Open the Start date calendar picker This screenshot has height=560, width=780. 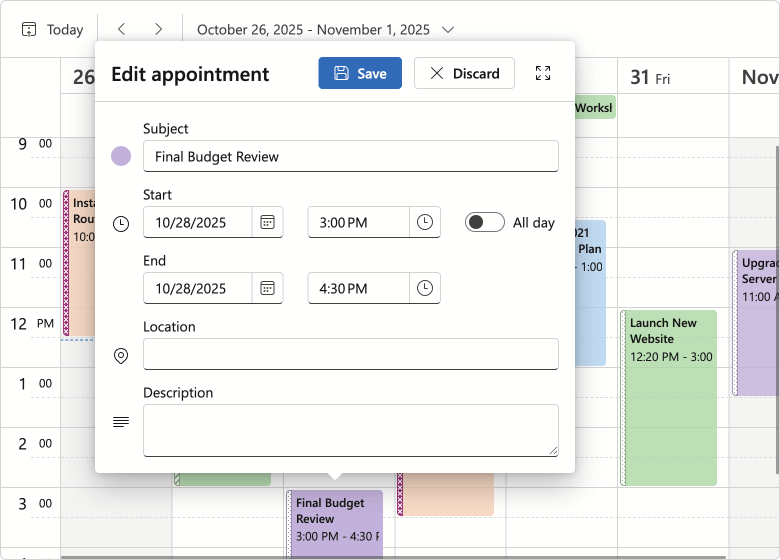[x=268, y=222]
